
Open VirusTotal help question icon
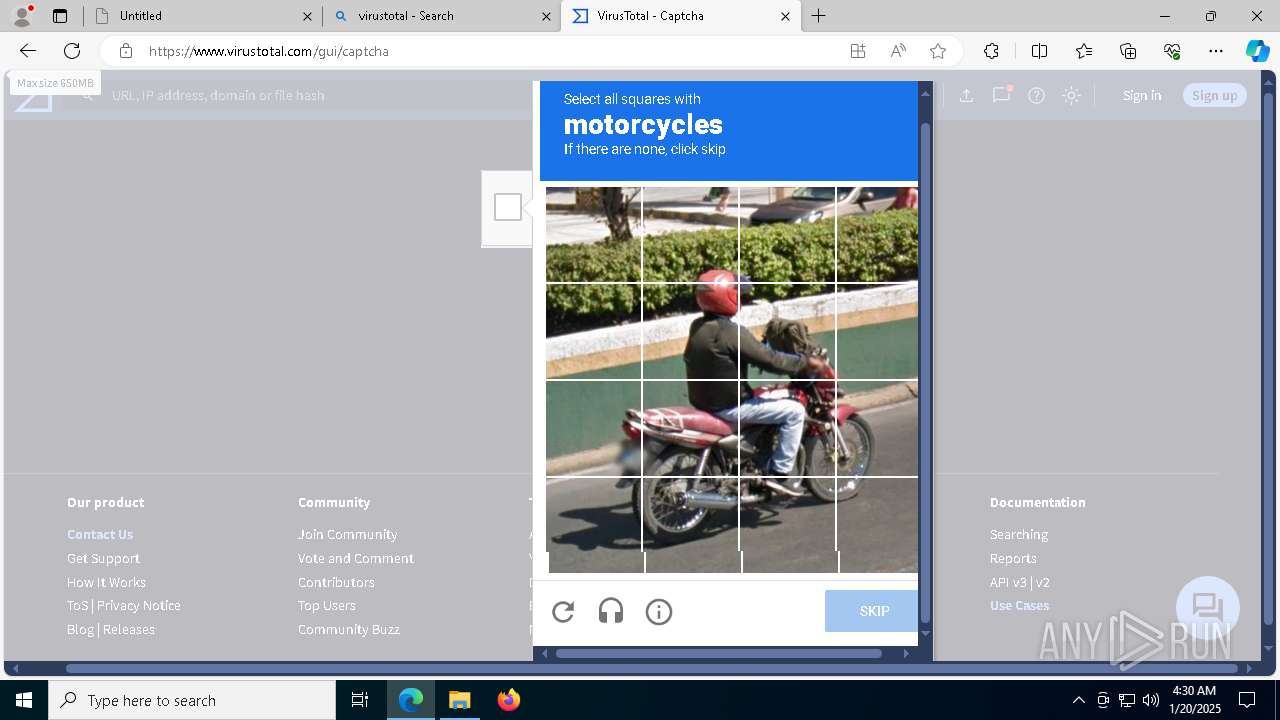(x=1037, y=96)
